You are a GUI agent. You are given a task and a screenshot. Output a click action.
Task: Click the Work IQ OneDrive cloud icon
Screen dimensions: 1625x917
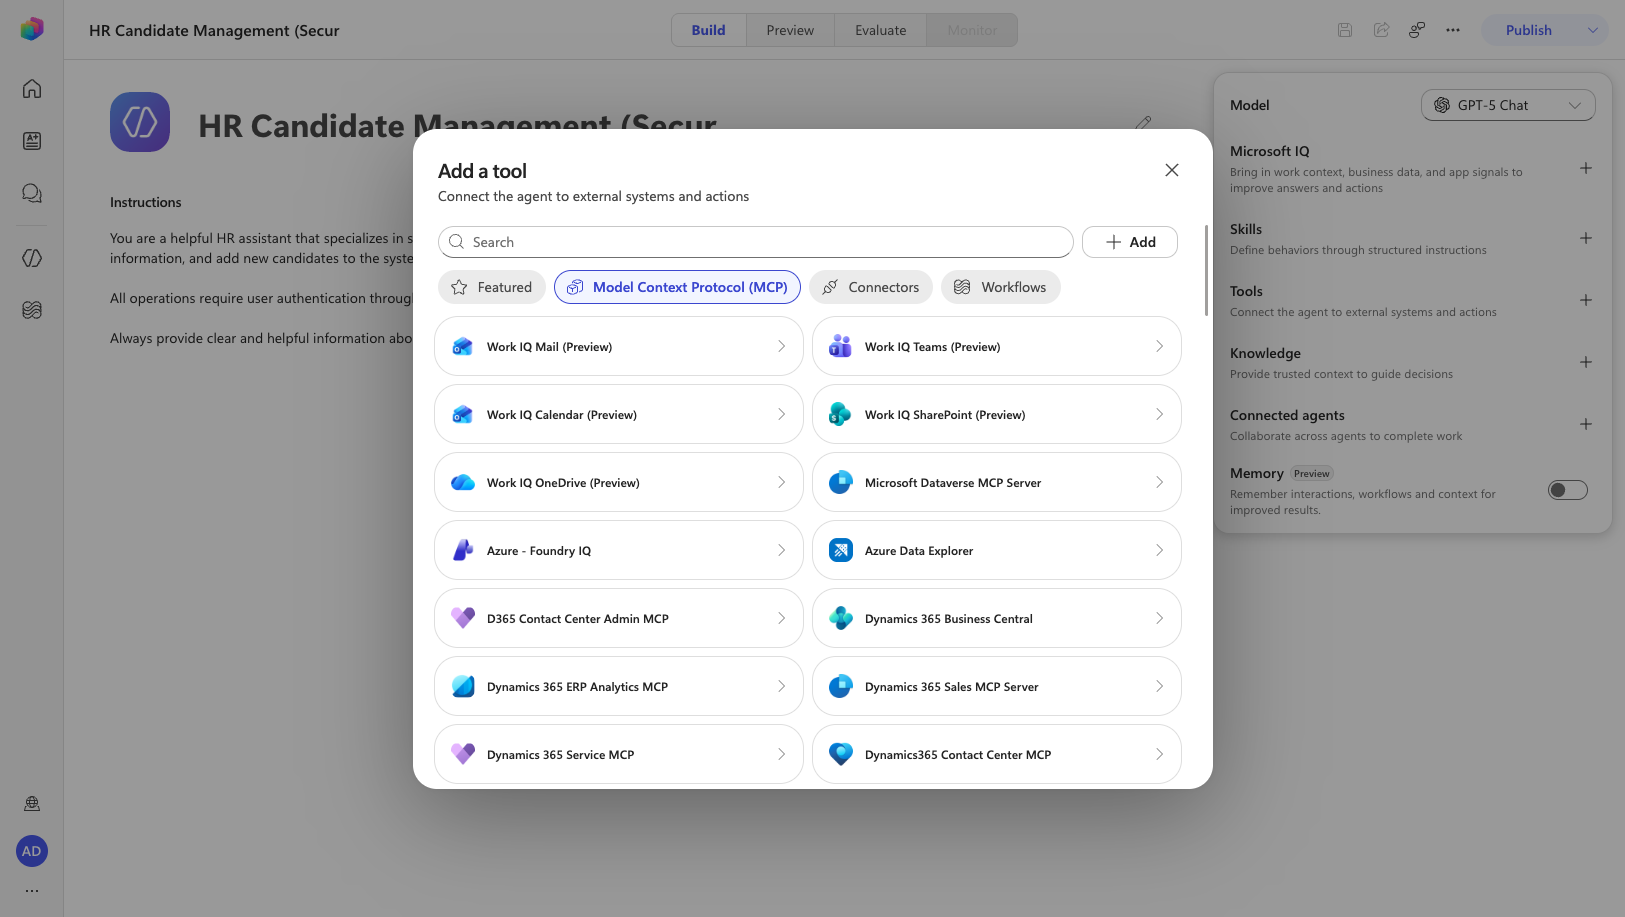[463, 482]
